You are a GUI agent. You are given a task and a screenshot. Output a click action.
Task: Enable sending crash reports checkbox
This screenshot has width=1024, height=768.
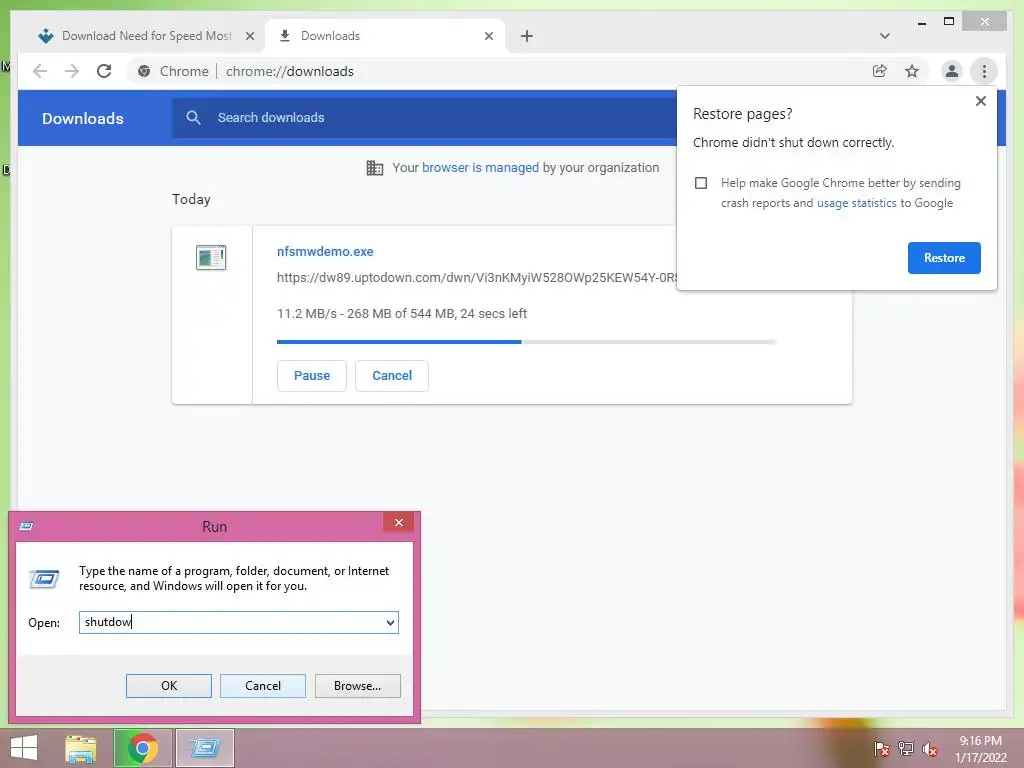tap(701, 183)
